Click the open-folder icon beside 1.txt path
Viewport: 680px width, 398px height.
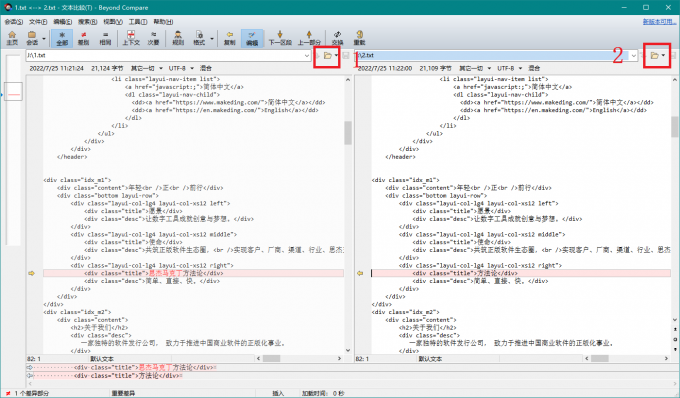click(x=328, y=55)
